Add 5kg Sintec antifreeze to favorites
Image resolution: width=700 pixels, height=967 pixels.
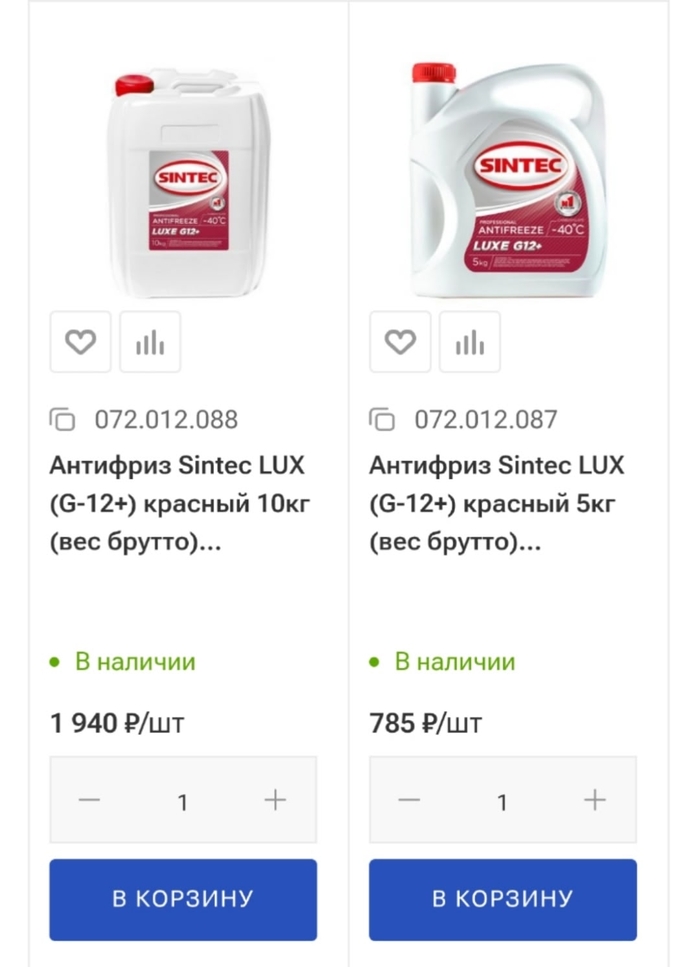(400, 342)
